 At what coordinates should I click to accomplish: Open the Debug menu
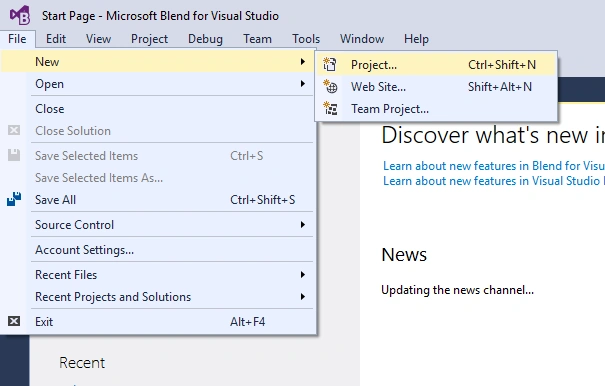205,39
